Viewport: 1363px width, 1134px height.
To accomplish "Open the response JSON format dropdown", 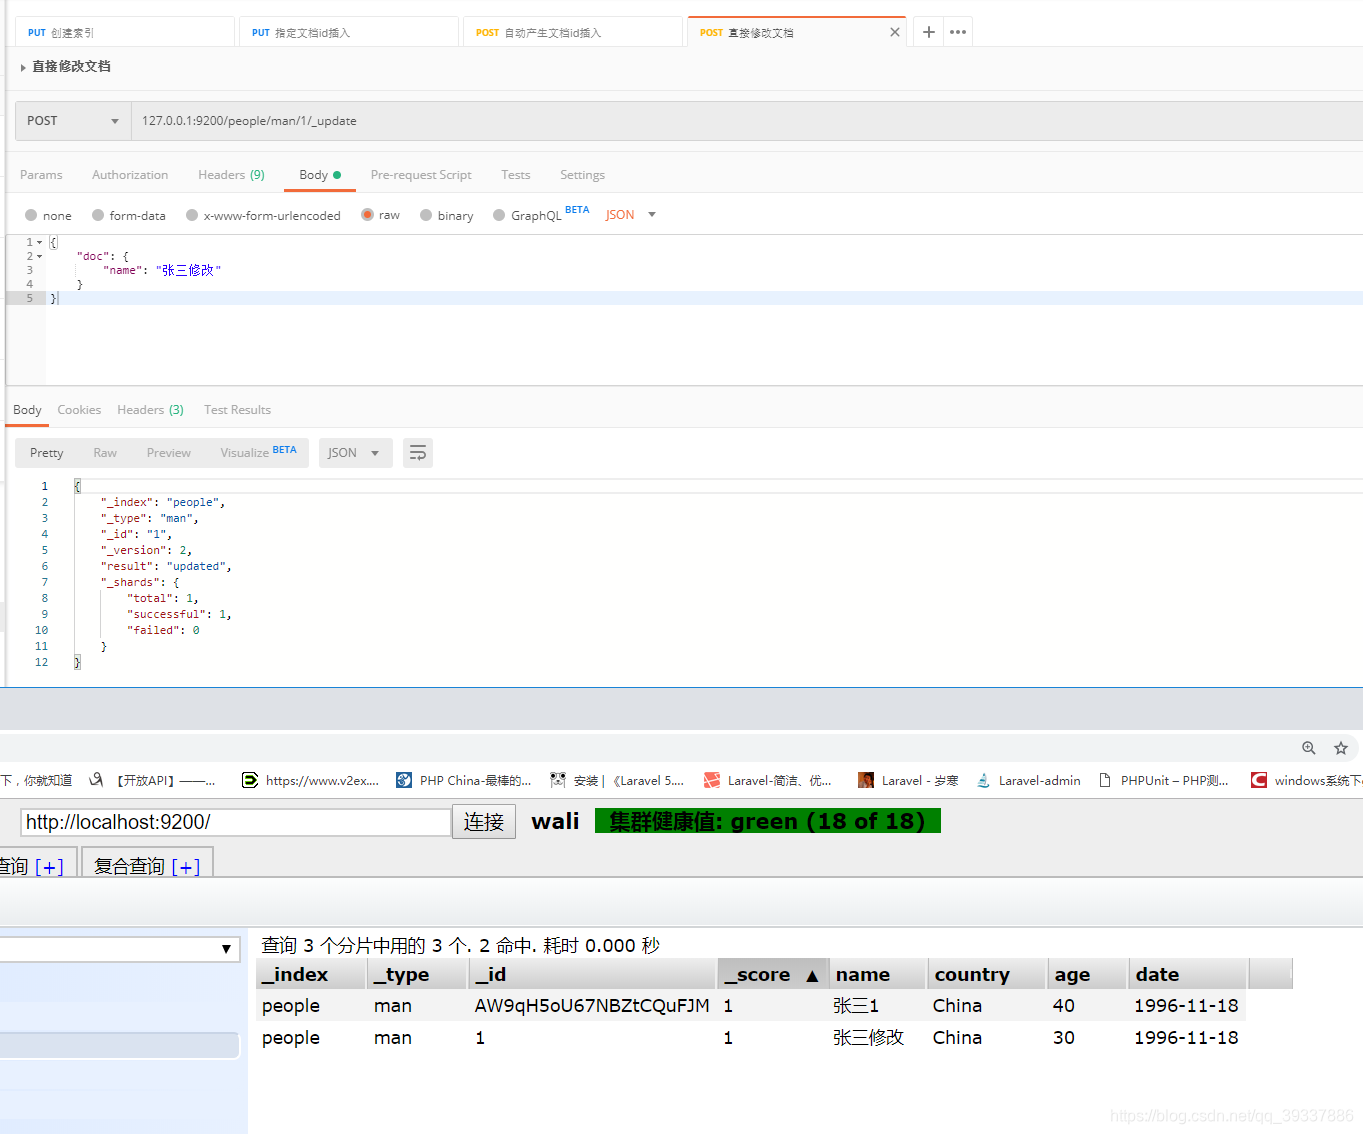I will tap(355, 453).
